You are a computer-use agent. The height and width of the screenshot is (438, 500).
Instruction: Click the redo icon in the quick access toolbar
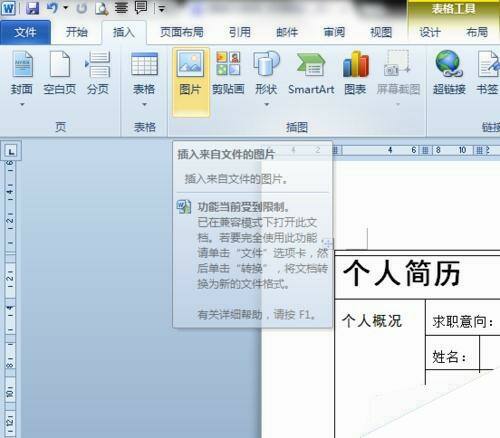click(81, 8)
